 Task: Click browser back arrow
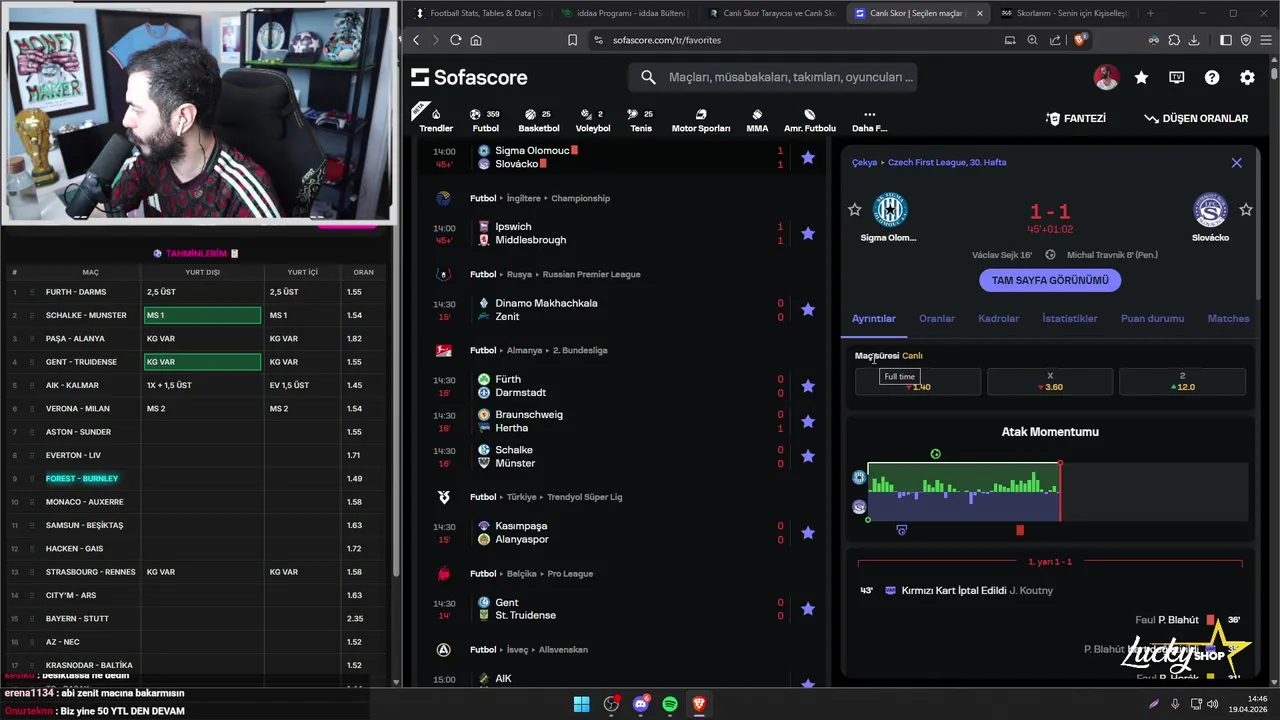point(417,40)
